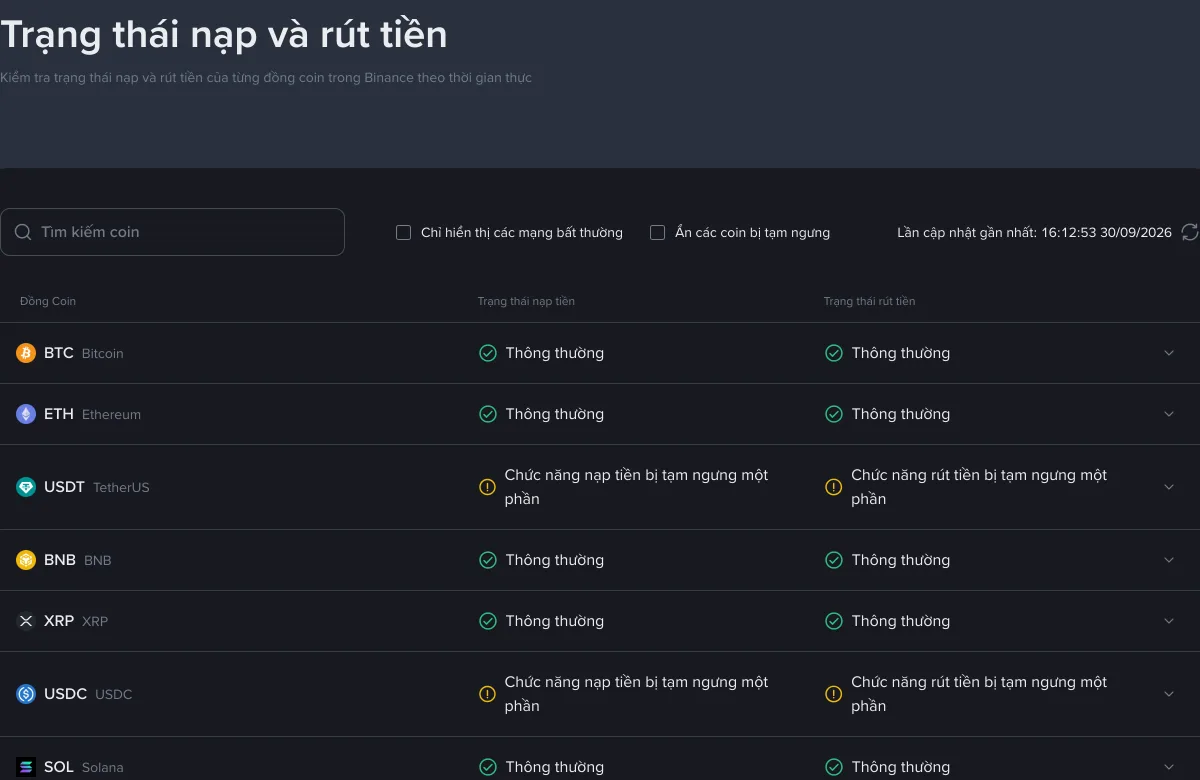Image resolution: width=1200 pixels, height=780 pixels.
Task: Click the XRP coin logo icon
Action: click(26, 621)
